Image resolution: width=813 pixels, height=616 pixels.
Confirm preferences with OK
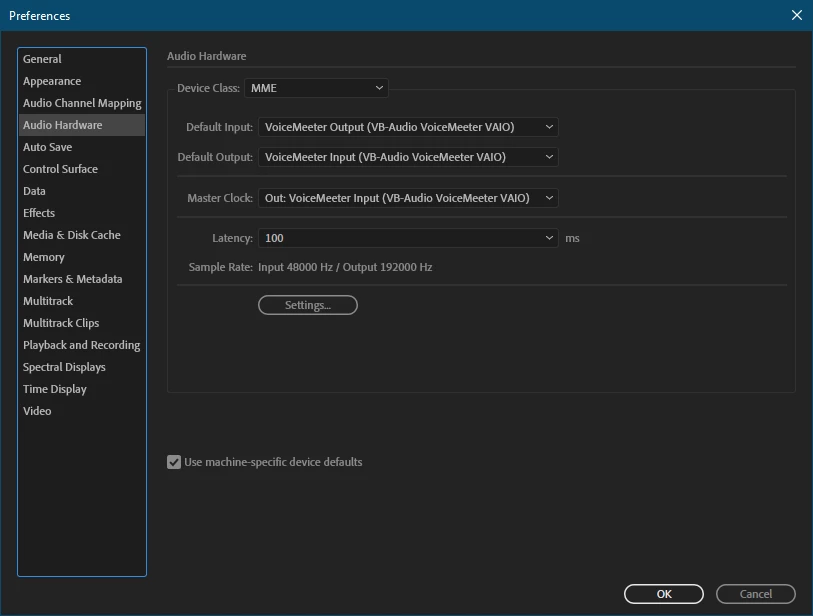[x=664, y=594]
